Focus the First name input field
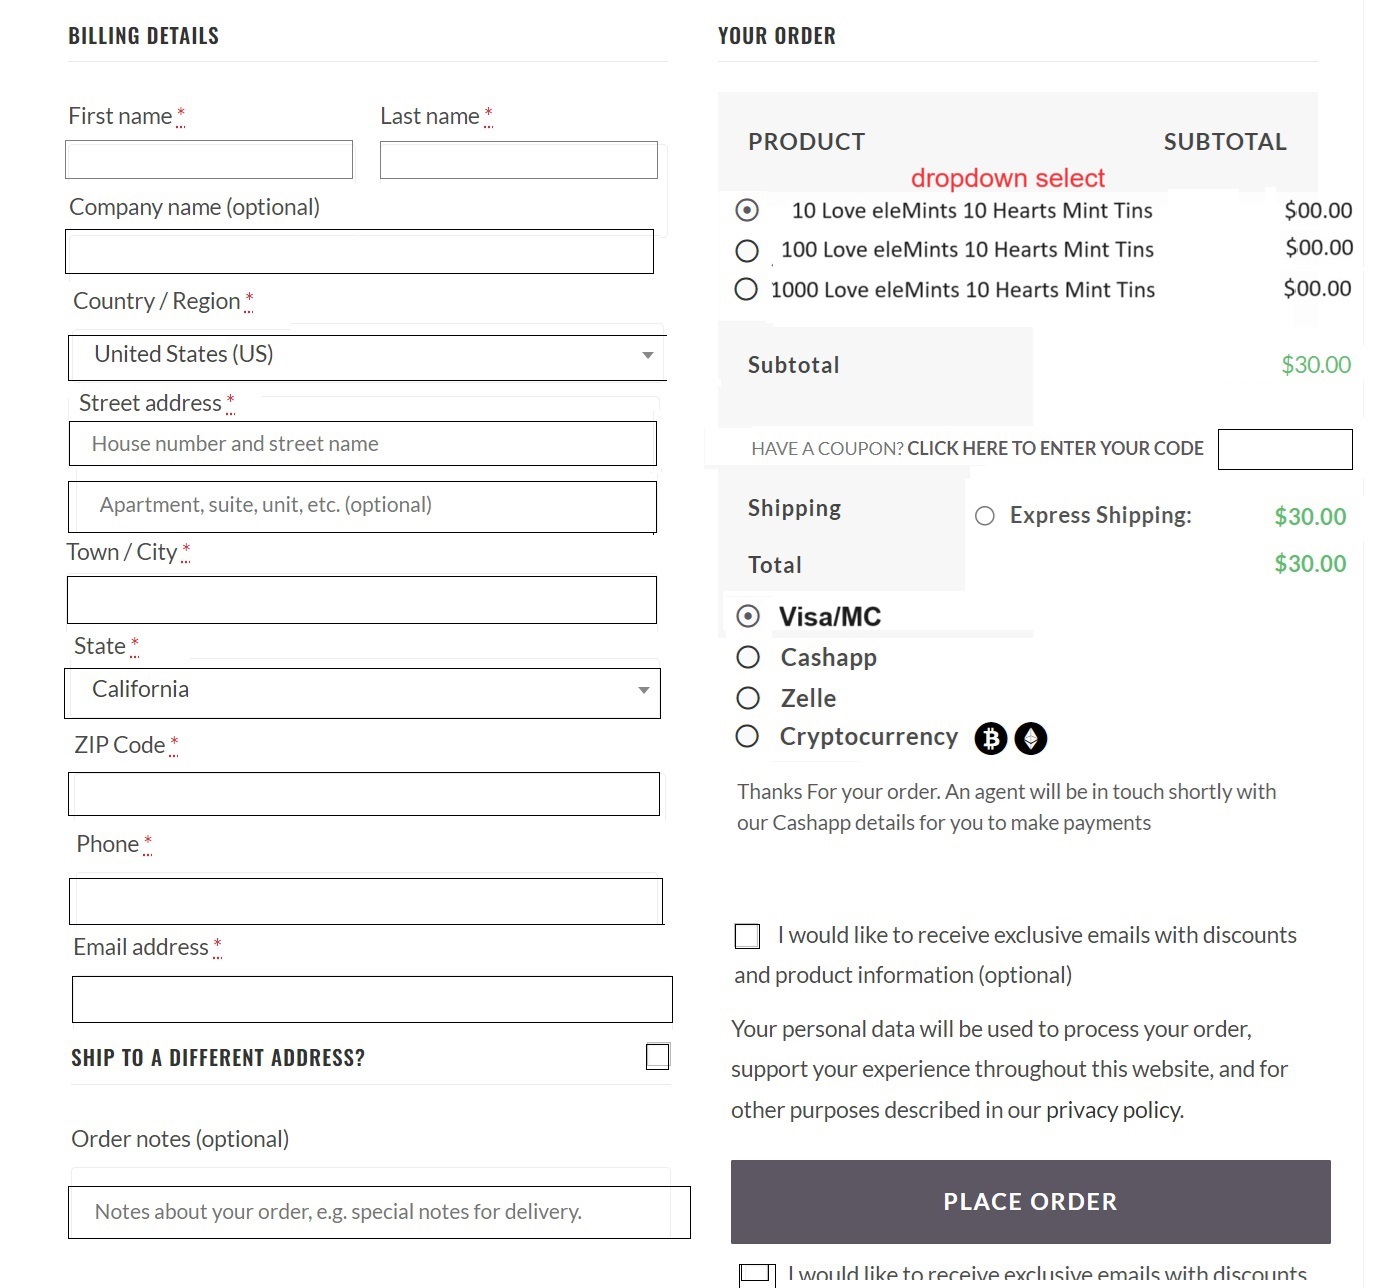This screenshot has height=1288, width=1377. tap(209, 160)
